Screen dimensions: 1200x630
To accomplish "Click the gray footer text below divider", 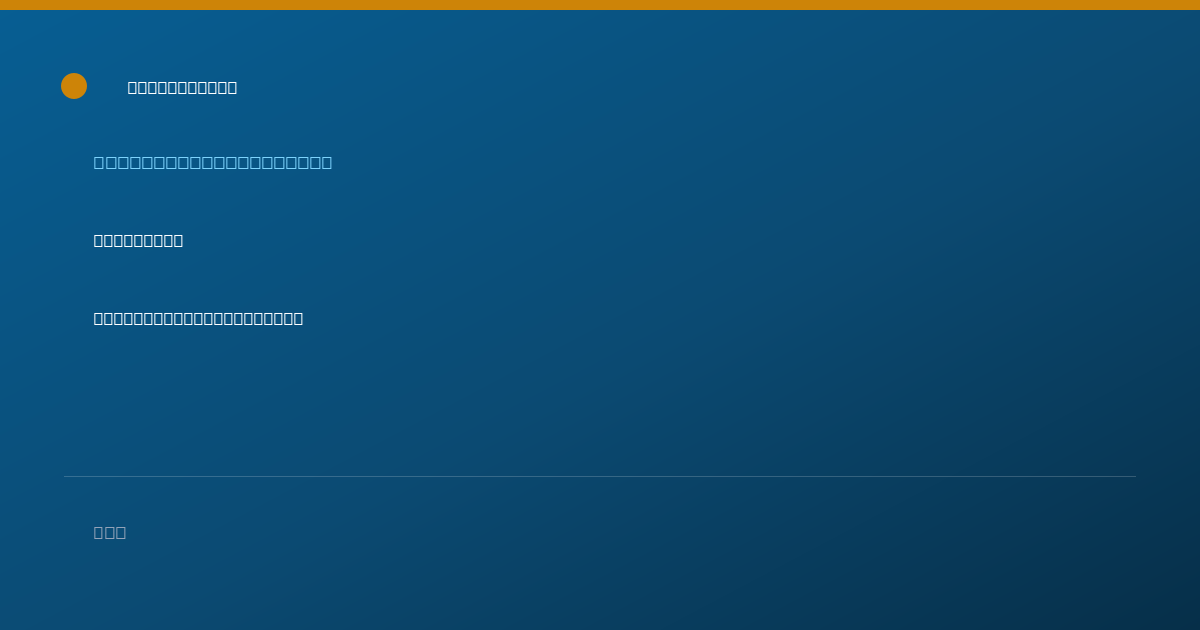I will click(x=110, y=532).
